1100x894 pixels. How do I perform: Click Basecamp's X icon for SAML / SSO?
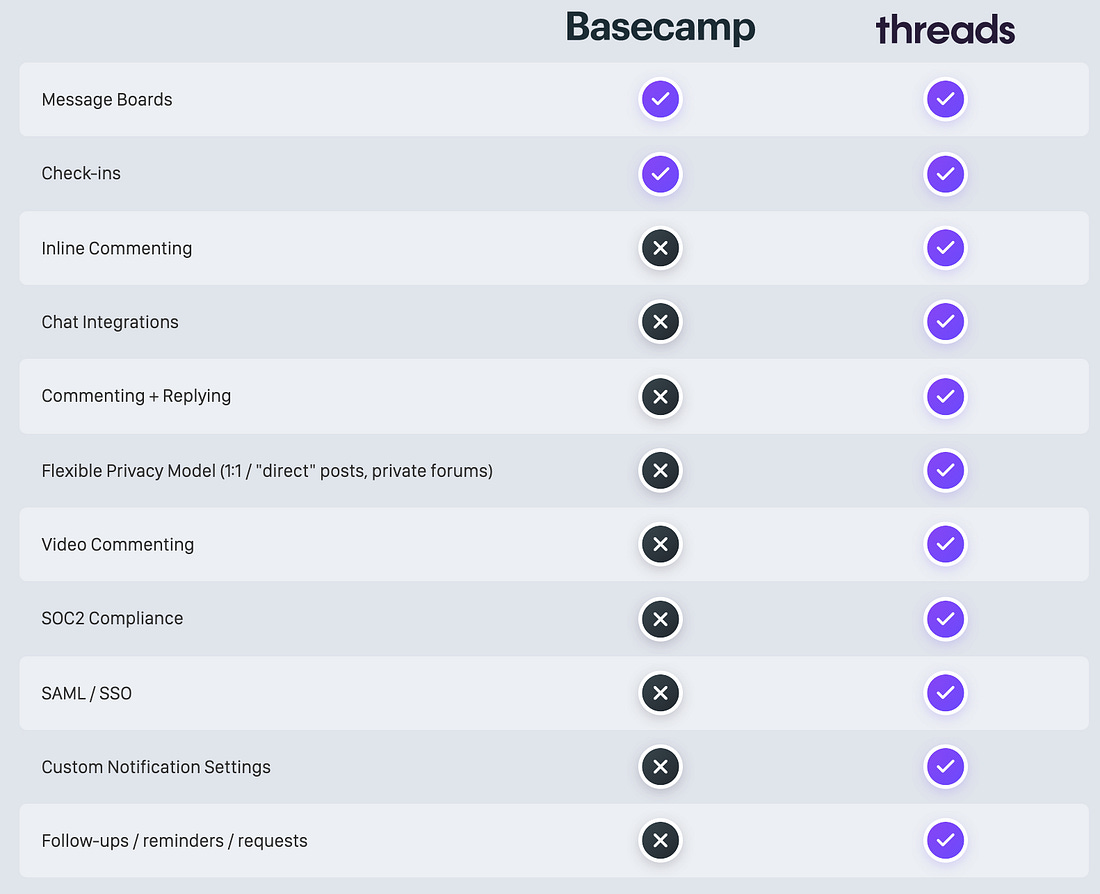660,693
